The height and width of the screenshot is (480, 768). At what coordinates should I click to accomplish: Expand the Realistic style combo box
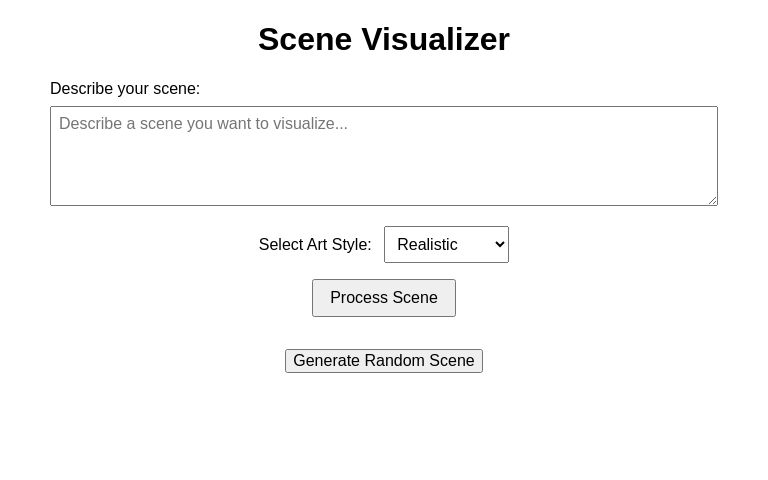[x=446, y=245]
